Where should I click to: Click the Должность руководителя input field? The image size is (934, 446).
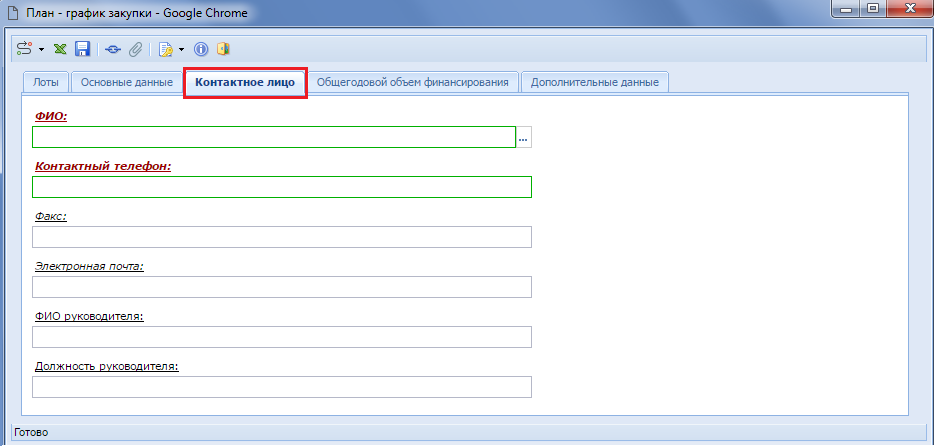tap(281, 387)
